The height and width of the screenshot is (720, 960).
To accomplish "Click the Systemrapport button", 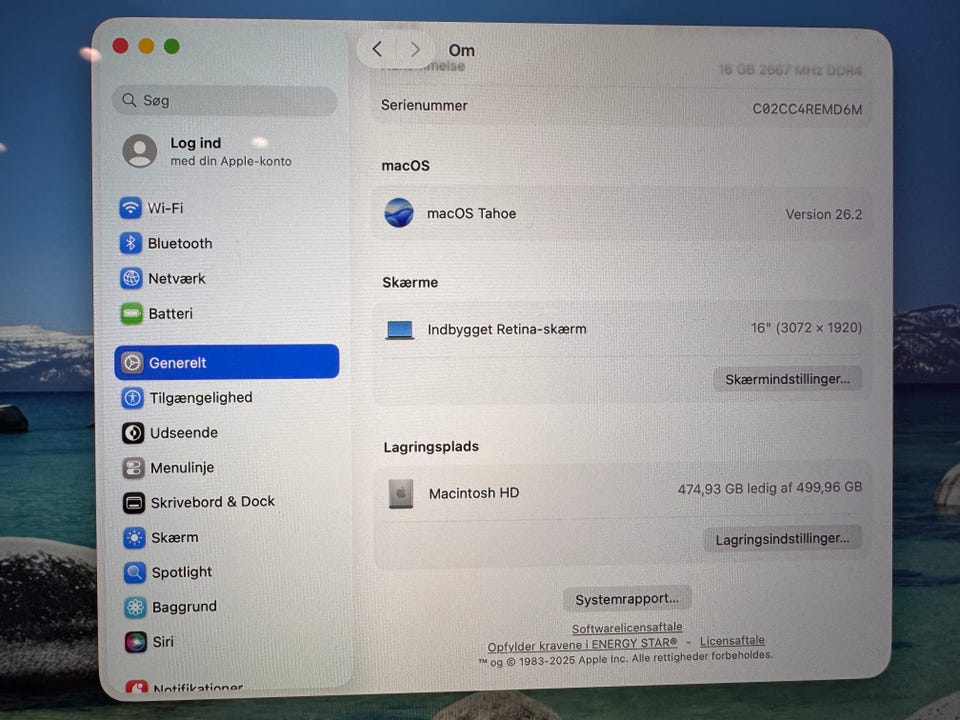I will 627,599.
